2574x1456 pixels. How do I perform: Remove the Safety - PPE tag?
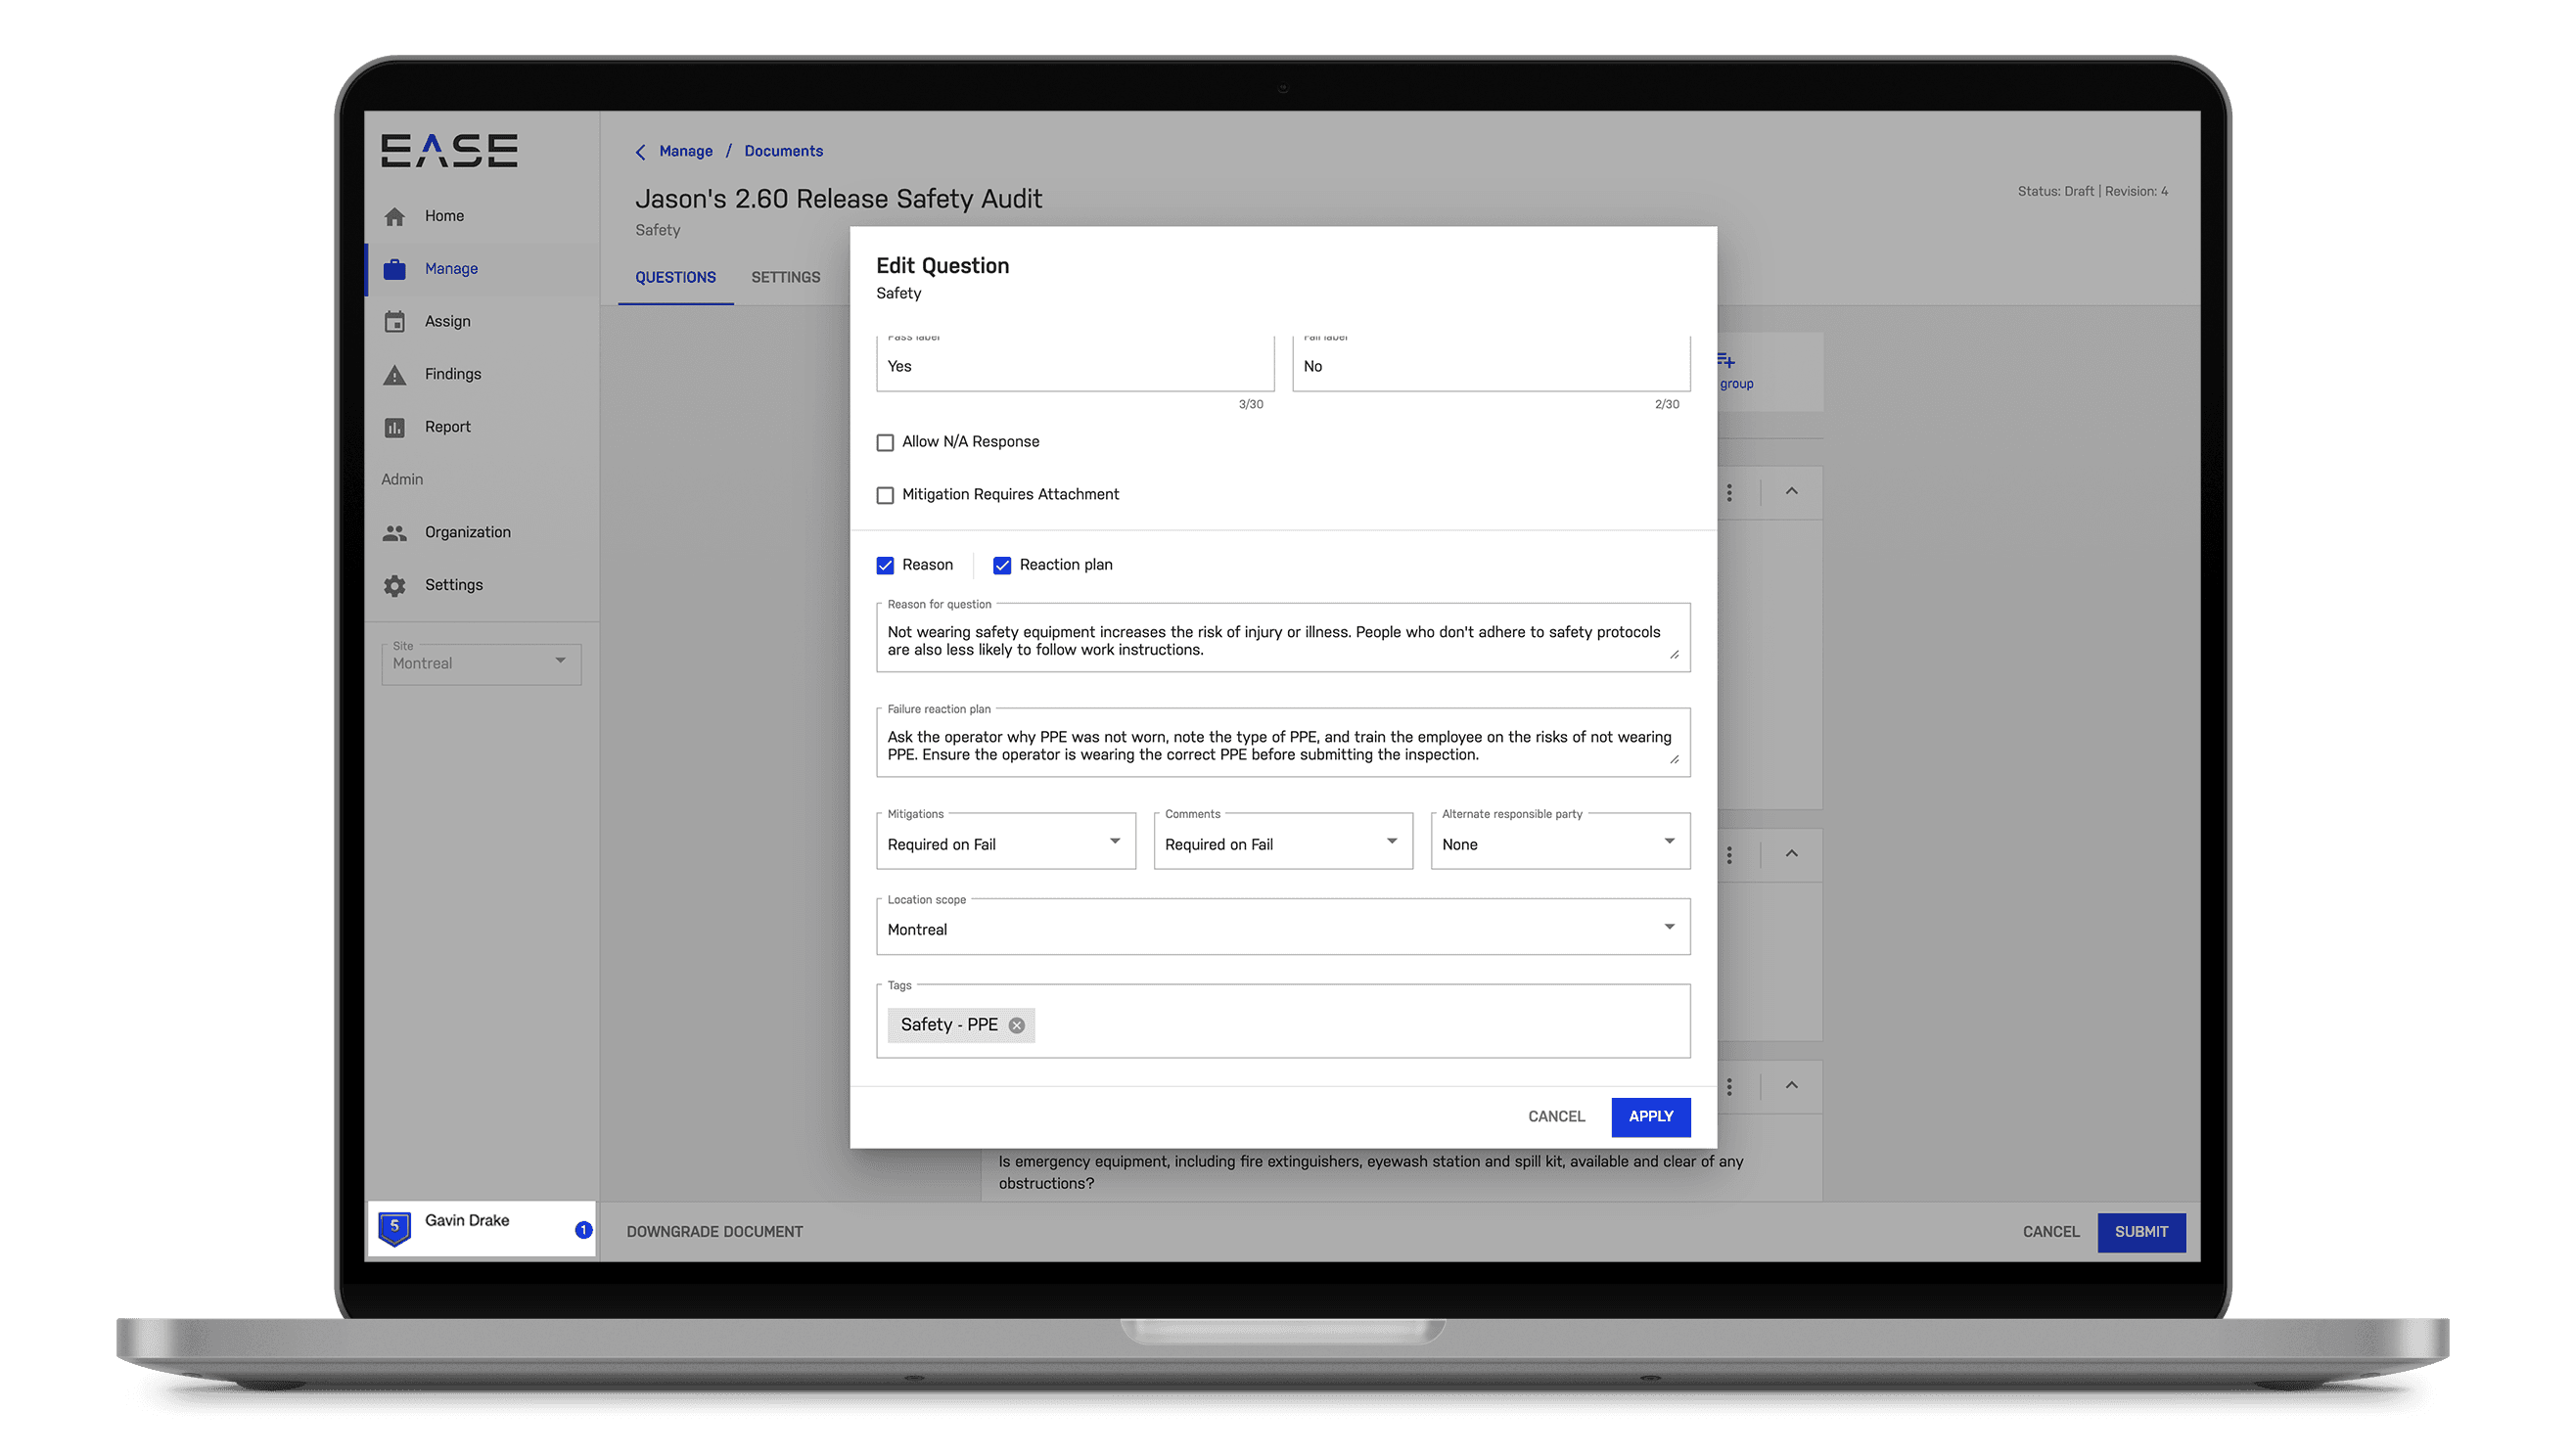(x=1018, y=1024)
